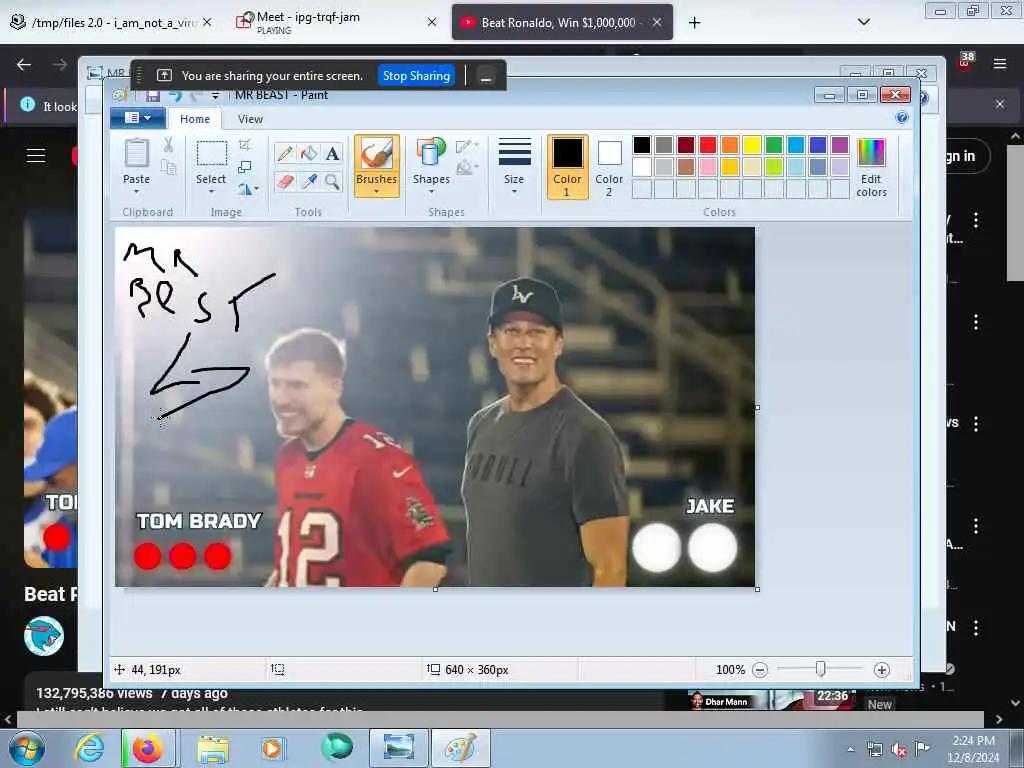Hide the screen sharing notification bar
The image size is (1024, 768).
pyautogui.click(x=485, y=76)
